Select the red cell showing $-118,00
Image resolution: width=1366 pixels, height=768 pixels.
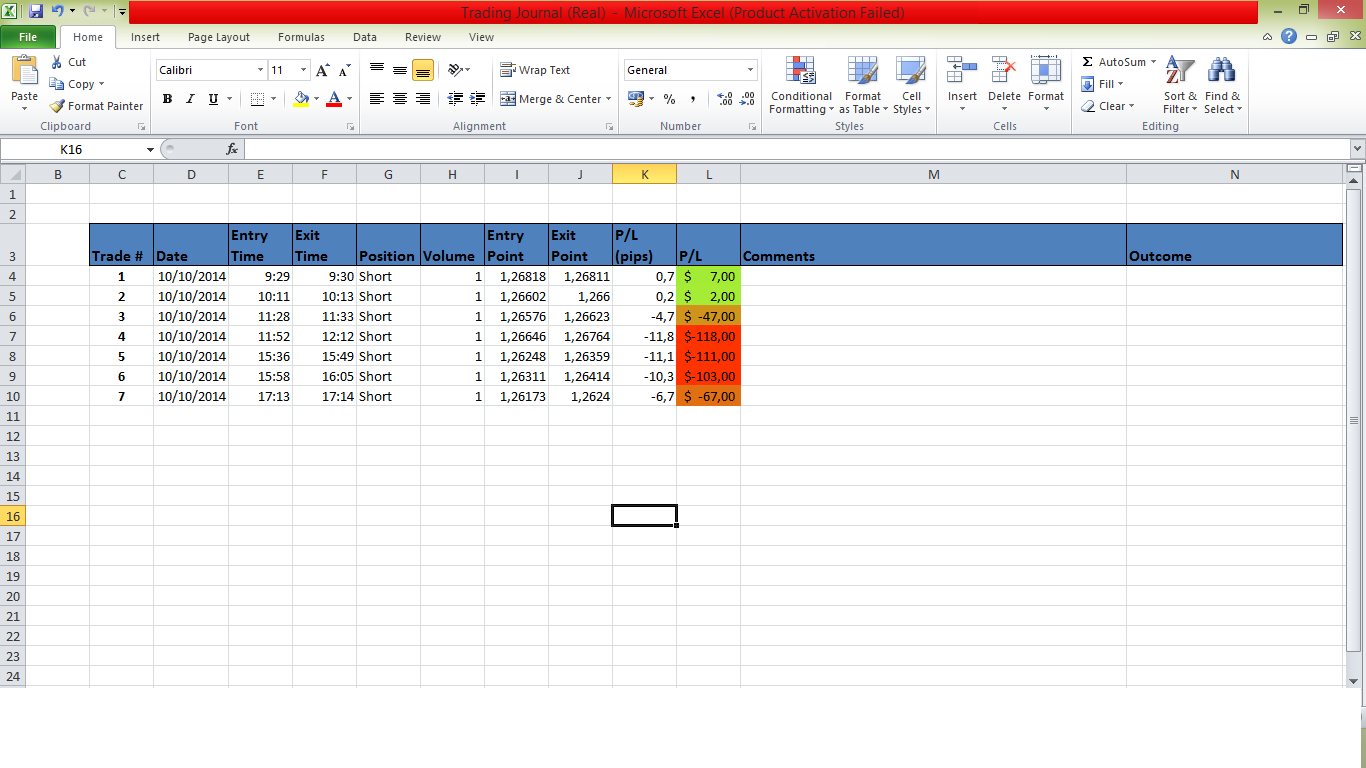click(709, 336)
